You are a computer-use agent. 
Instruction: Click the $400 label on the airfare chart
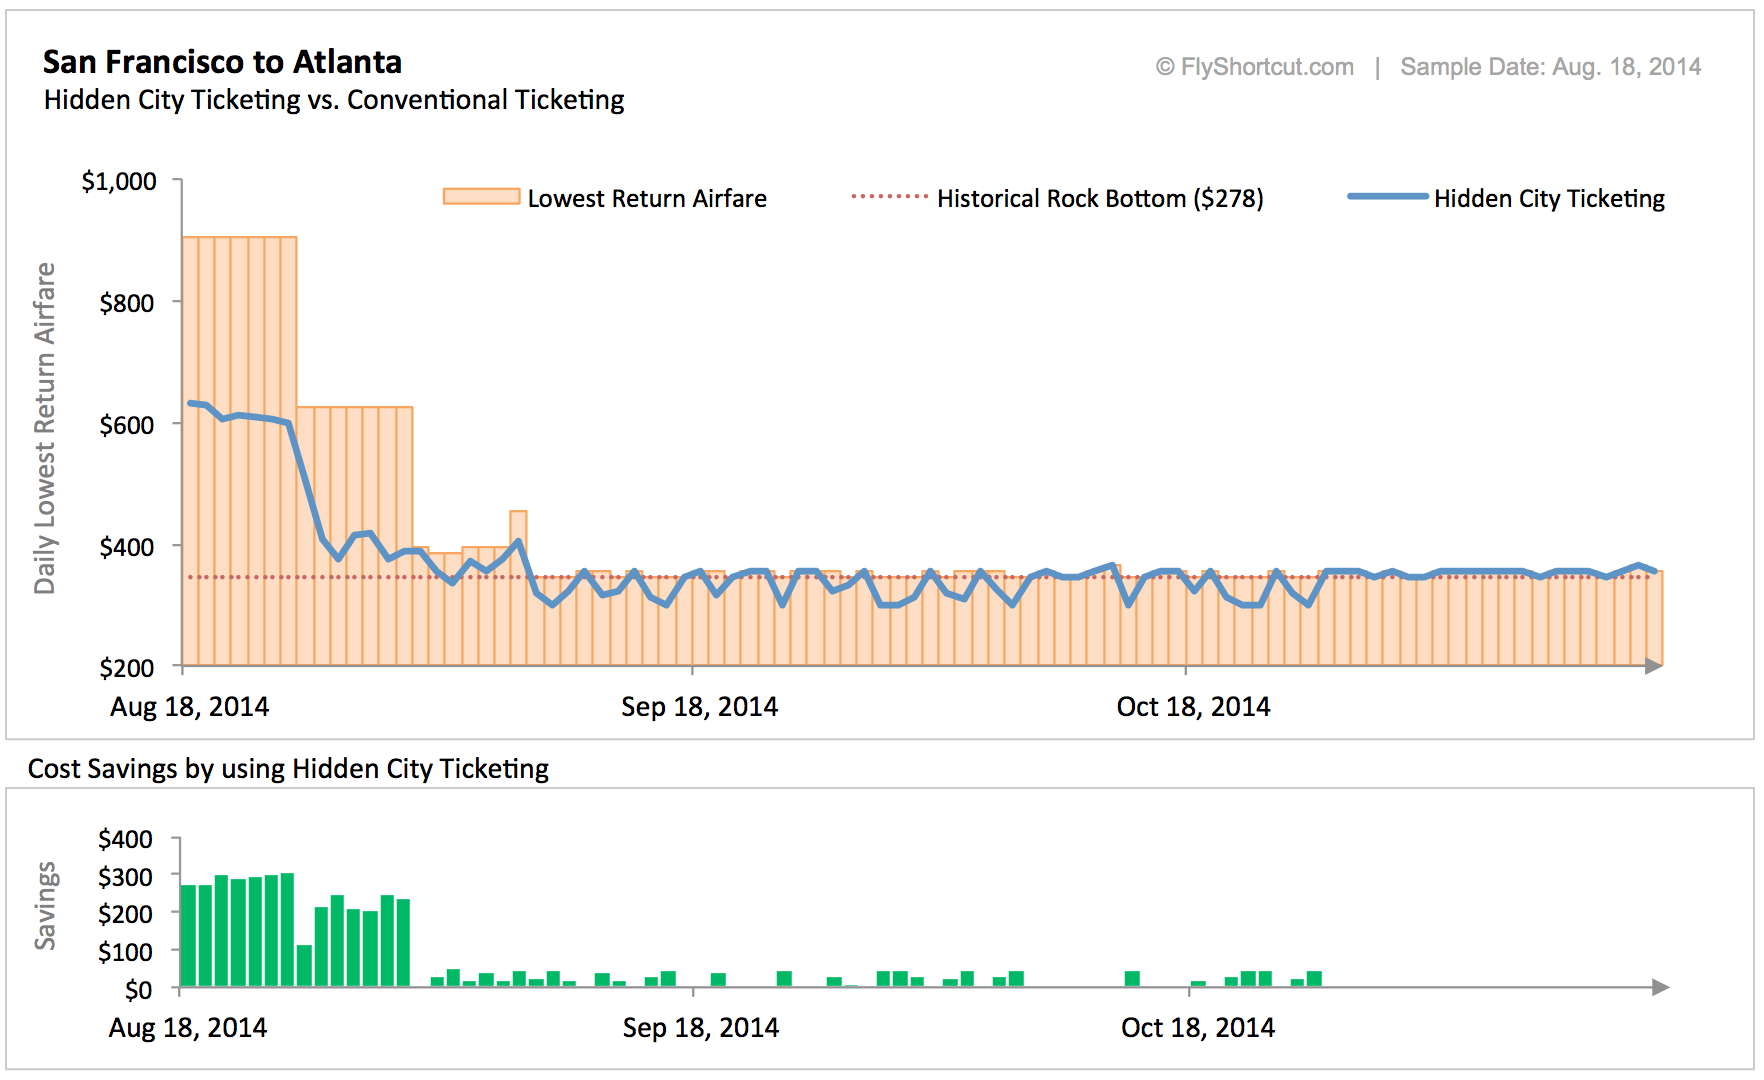point(127,547)
